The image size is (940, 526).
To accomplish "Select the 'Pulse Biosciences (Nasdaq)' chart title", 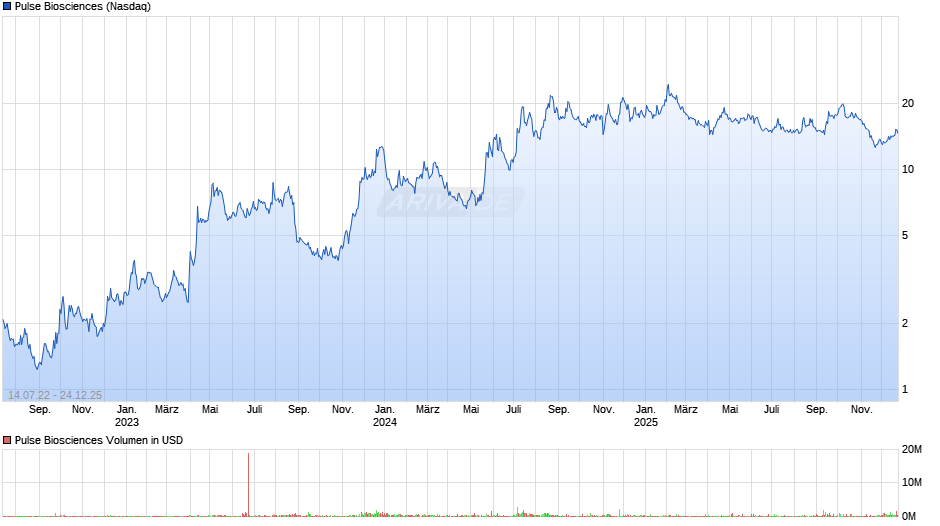I will [x=83, y=7].
